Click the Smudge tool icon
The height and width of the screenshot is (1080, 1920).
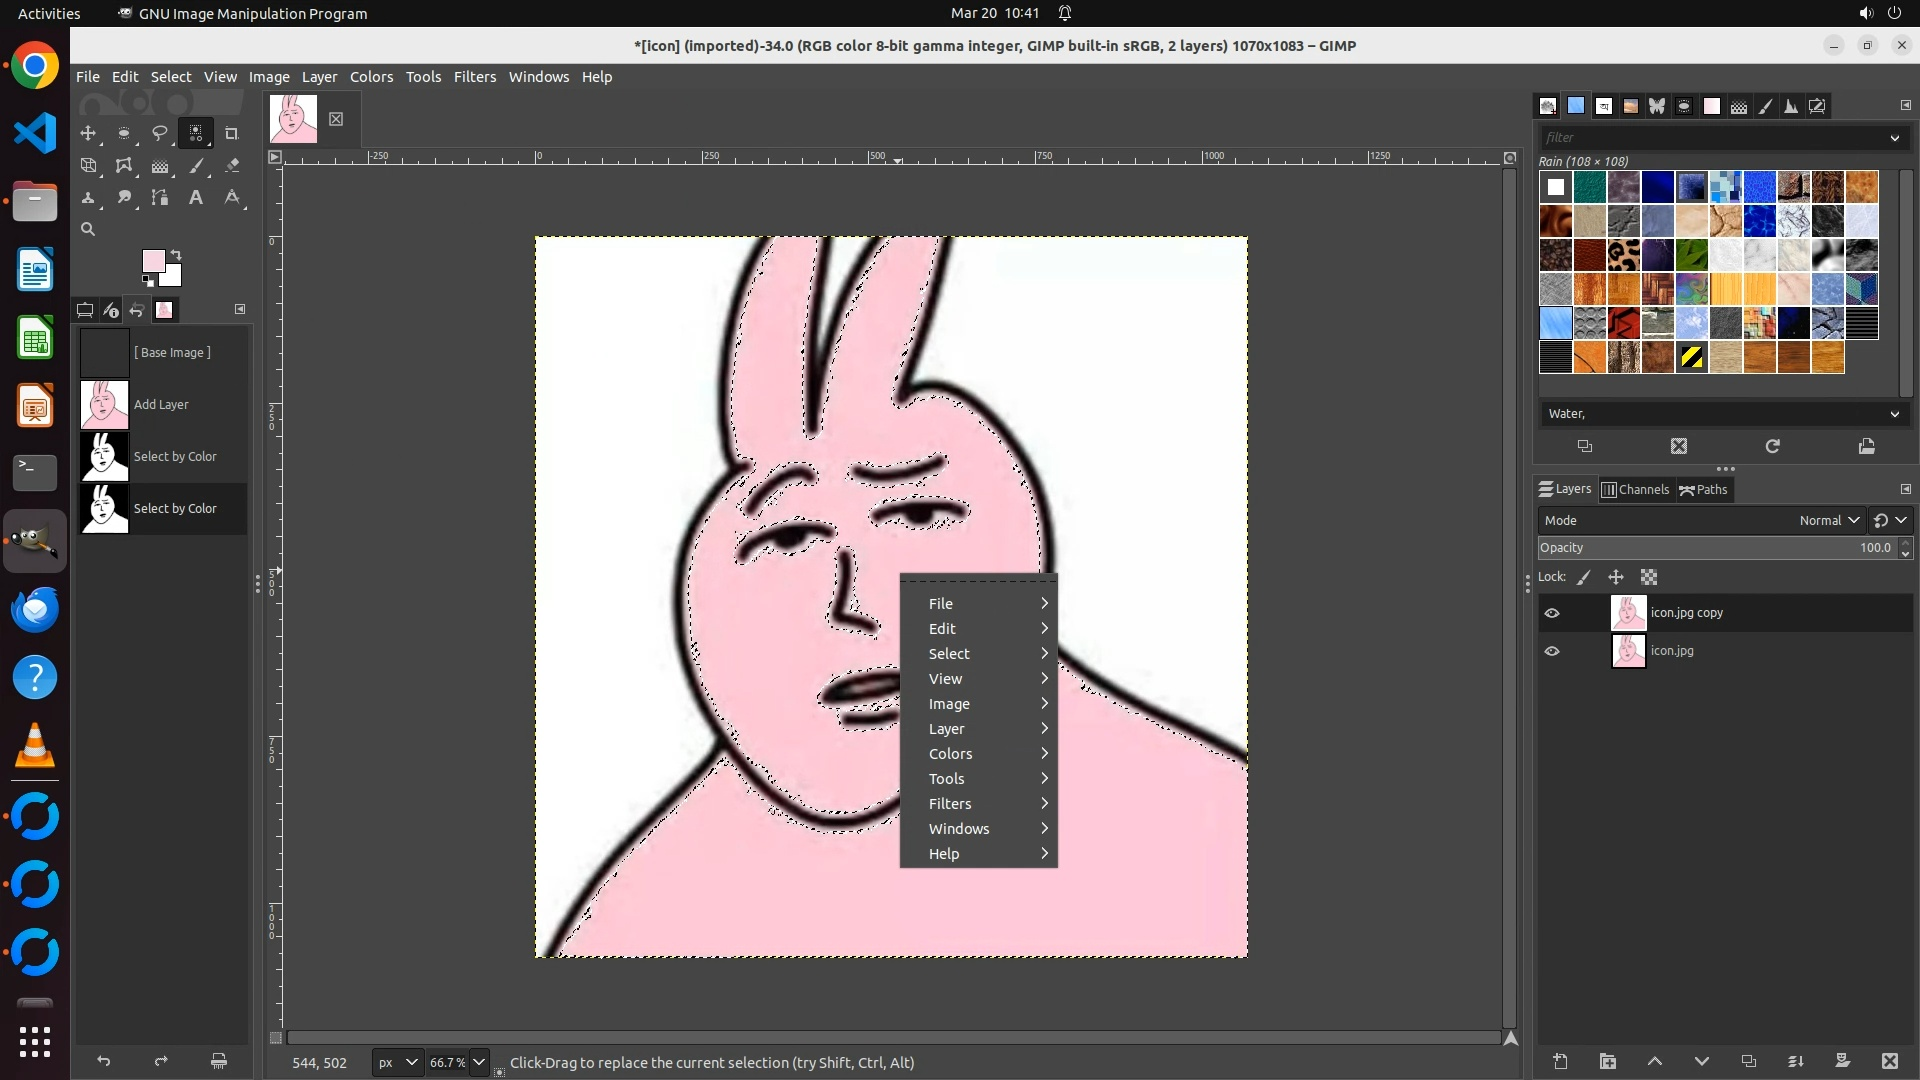click(x=124, y=198)
